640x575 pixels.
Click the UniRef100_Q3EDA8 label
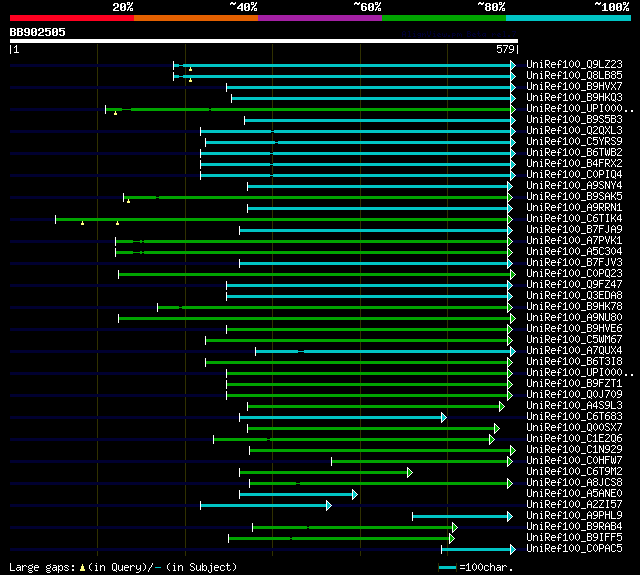574,296
